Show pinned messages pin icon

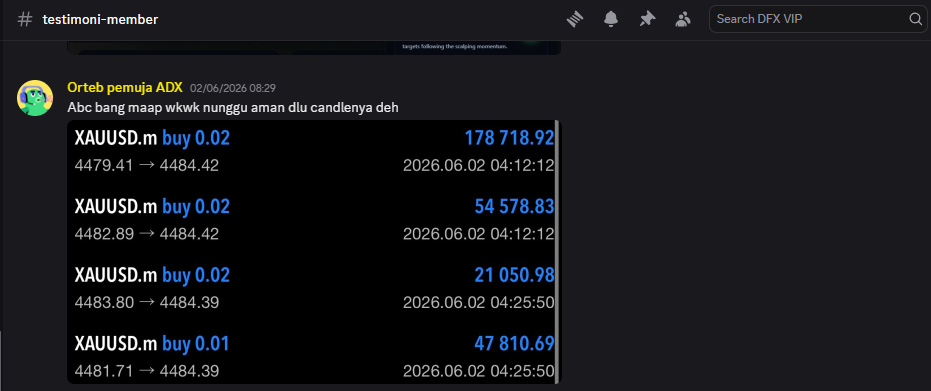[x=647, y=19]
